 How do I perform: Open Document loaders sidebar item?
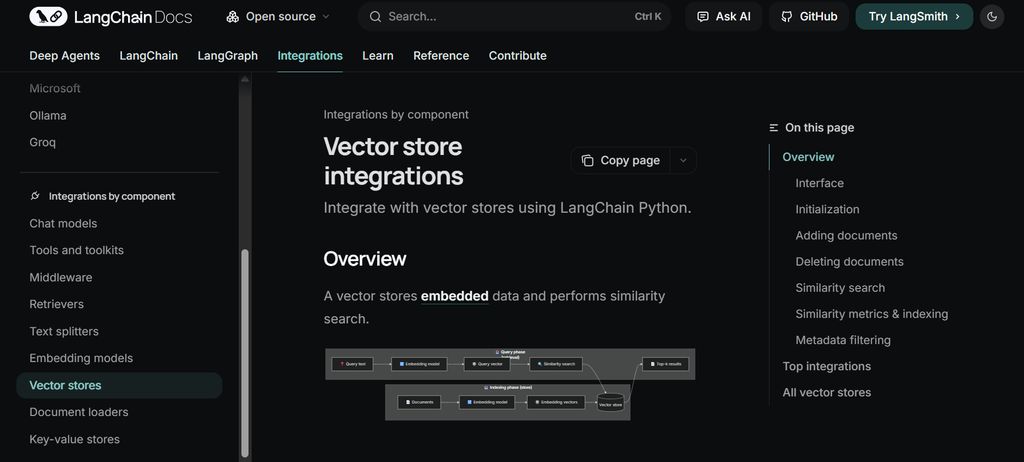click(x=78, y=412)
